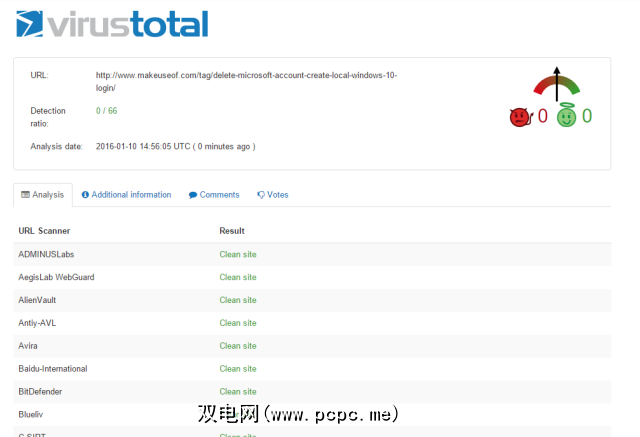Click the detection gauge meter
This screenshot has width=640, height=437.
[x=556, y=84]
